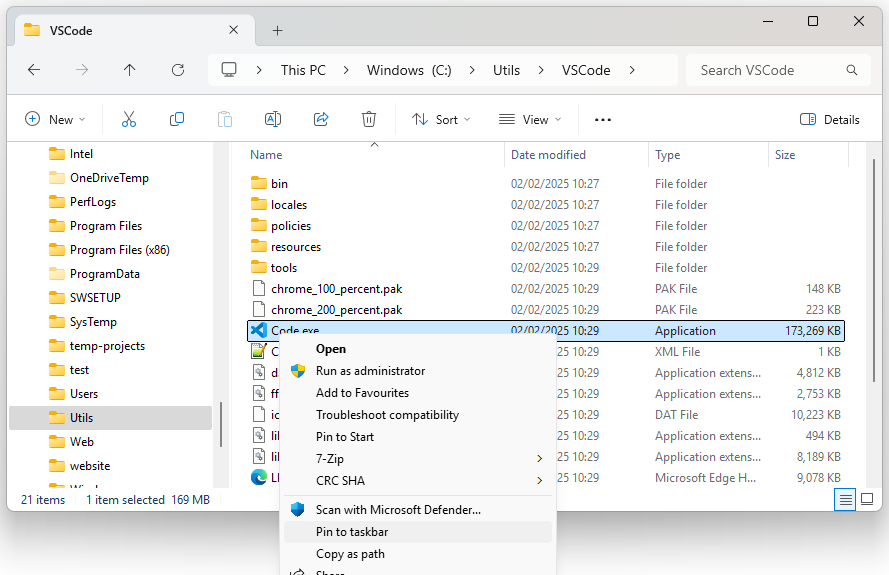This screenshot has height=575, width=889.
Task: Click the Defender shield icon in menu
Action: coord(298,509)
